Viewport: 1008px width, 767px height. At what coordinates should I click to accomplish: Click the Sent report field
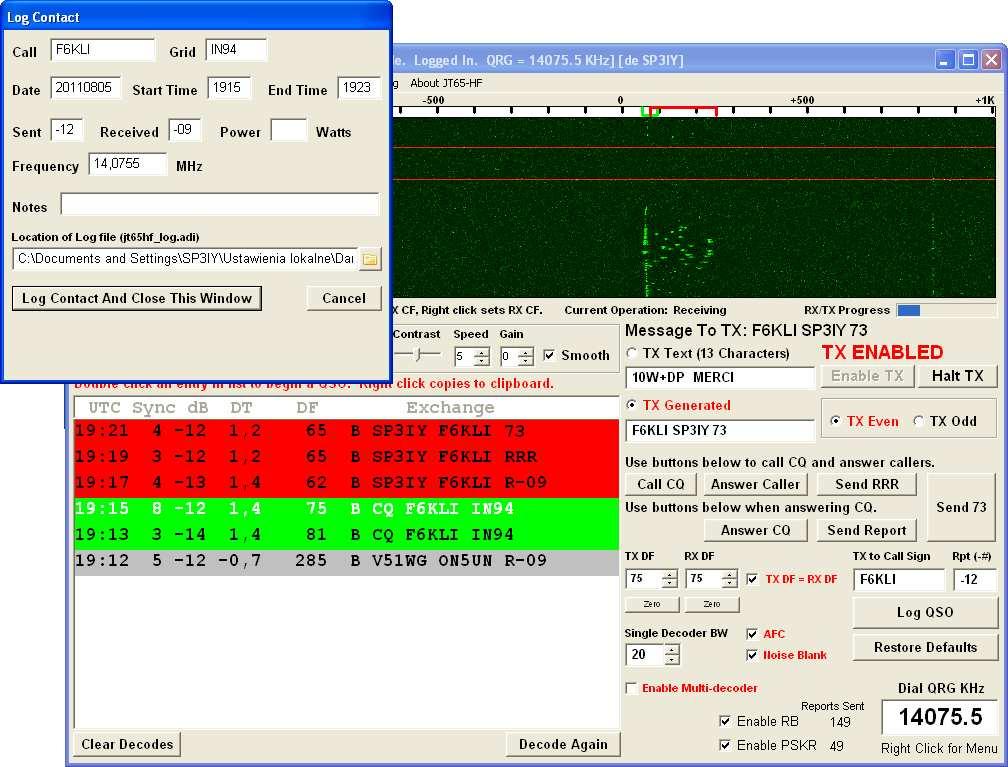tap(67, 130)
